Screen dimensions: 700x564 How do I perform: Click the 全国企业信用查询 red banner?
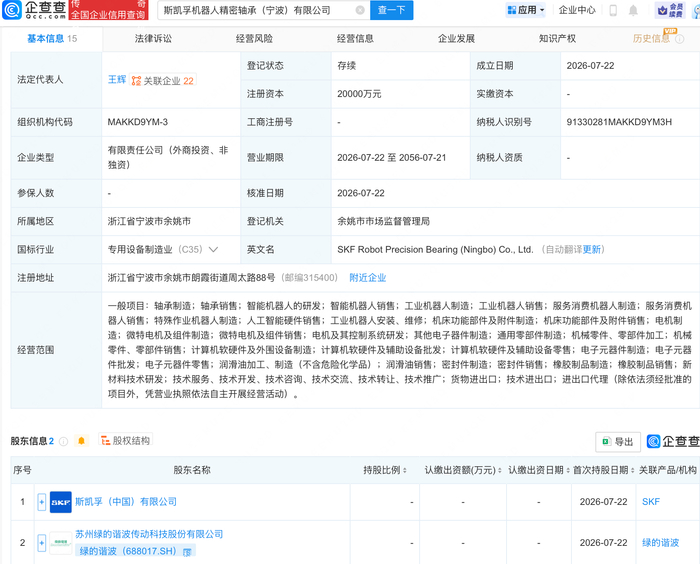click(108, 10)
